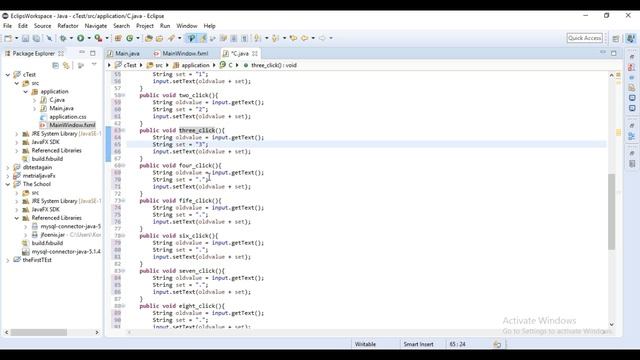Open the Navigate menu
The height and width of the screenshot is (360, 640).
click(x=96, y=26)
